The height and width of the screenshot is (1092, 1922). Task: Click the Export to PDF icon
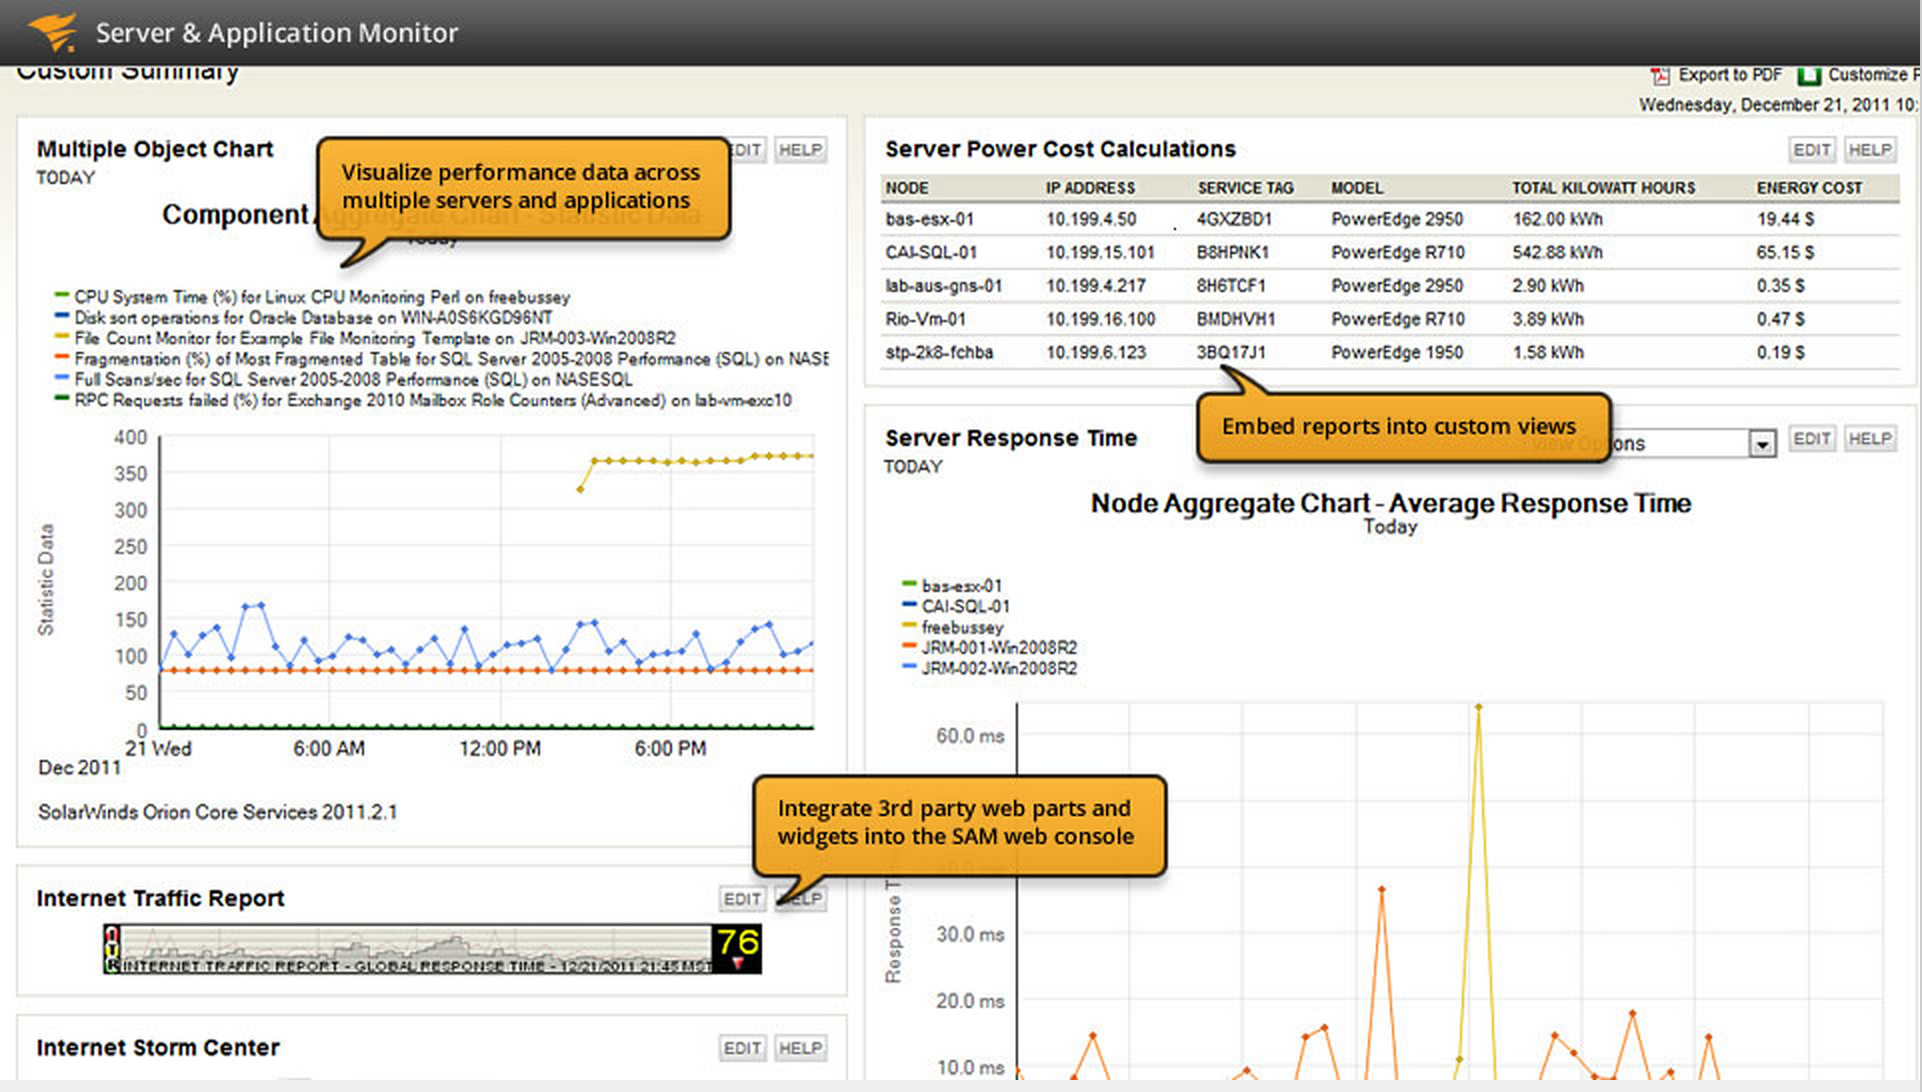pyautogui.click(x=1660, y=76)
